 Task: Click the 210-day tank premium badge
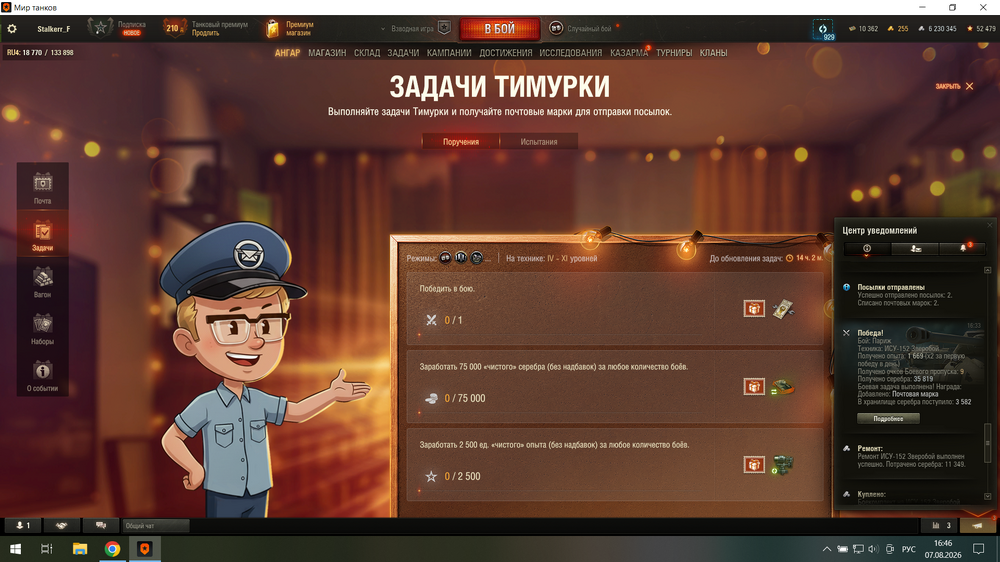click(x=174, y=28)
